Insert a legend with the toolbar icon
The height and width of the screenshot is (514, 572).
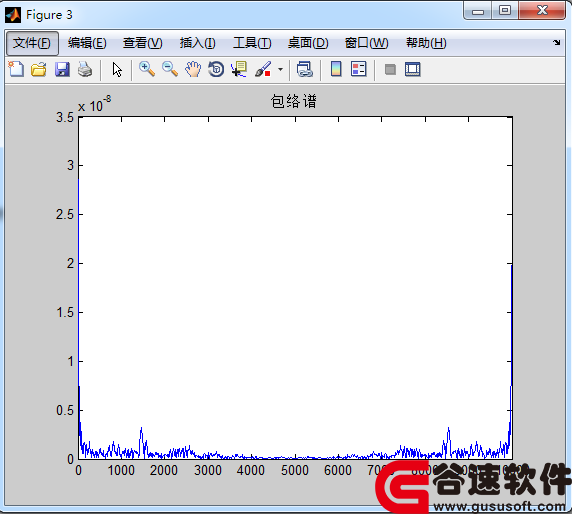[x=359, y=69]
